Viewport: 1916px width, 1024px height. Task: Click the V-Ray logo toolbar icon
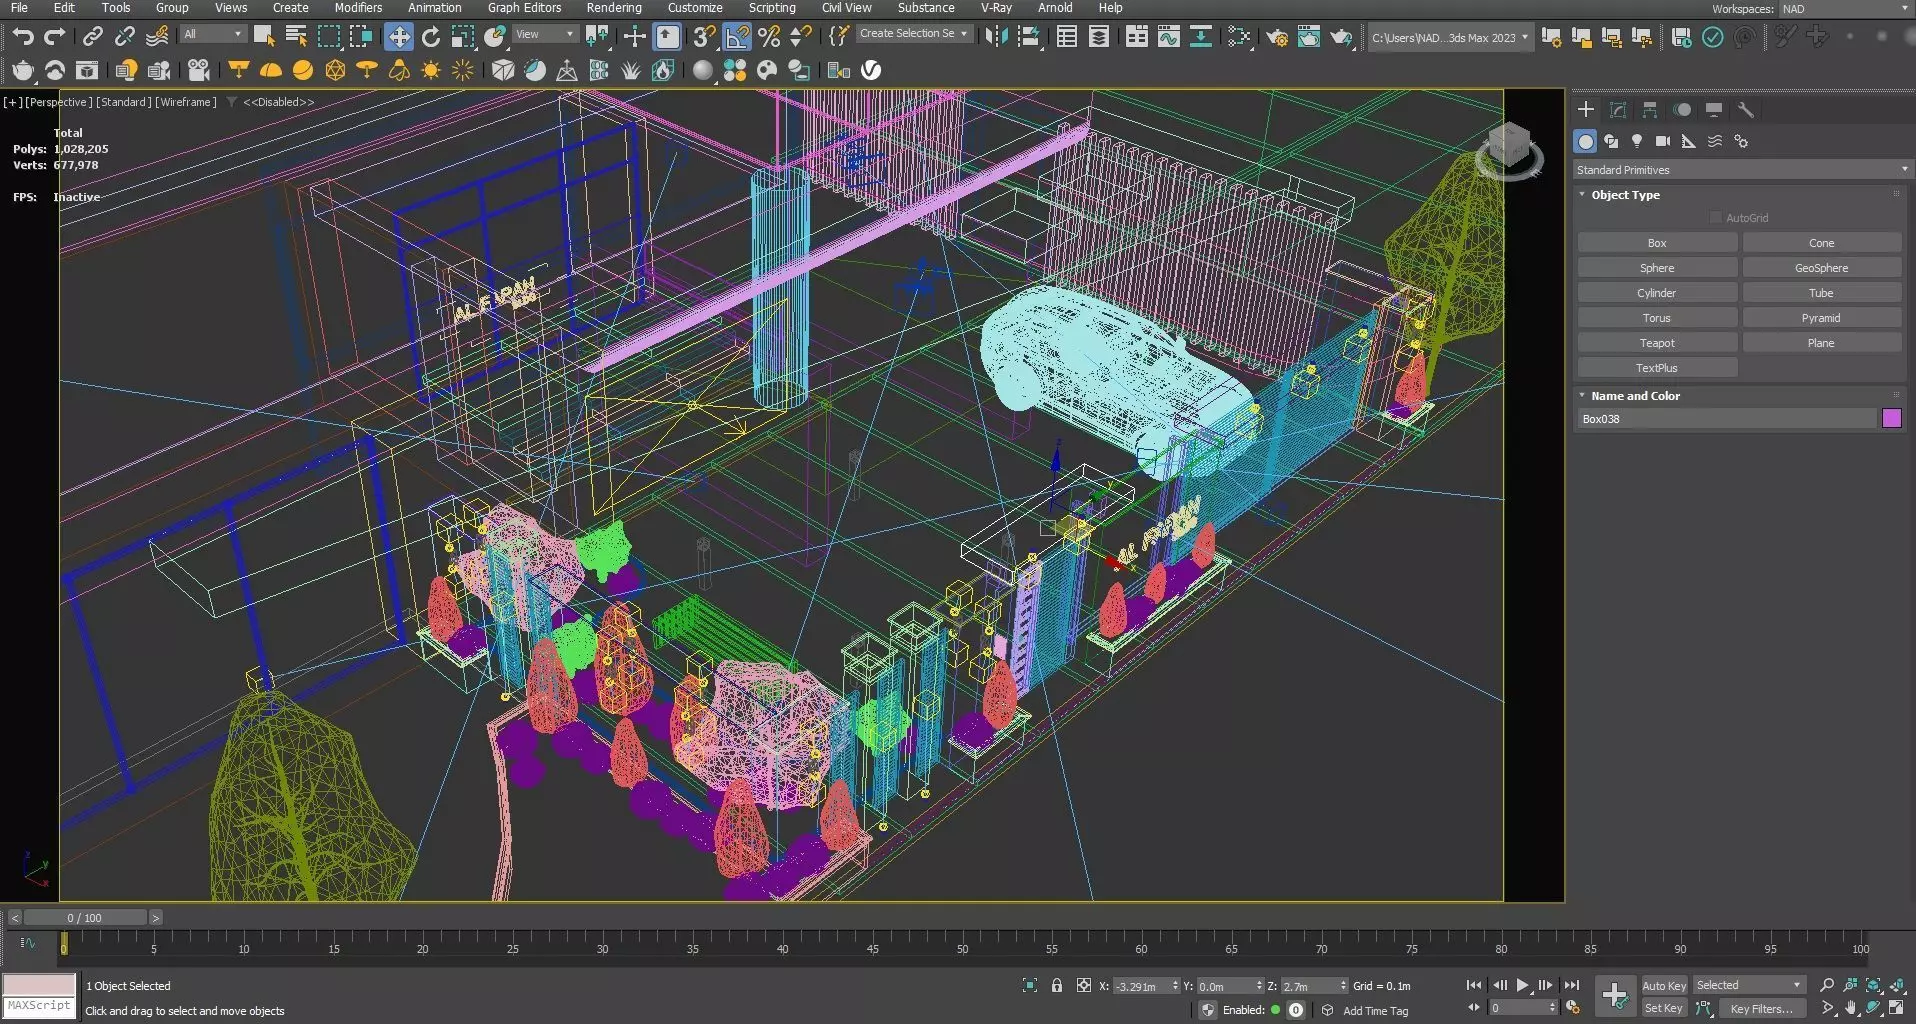tap(872, 70)
